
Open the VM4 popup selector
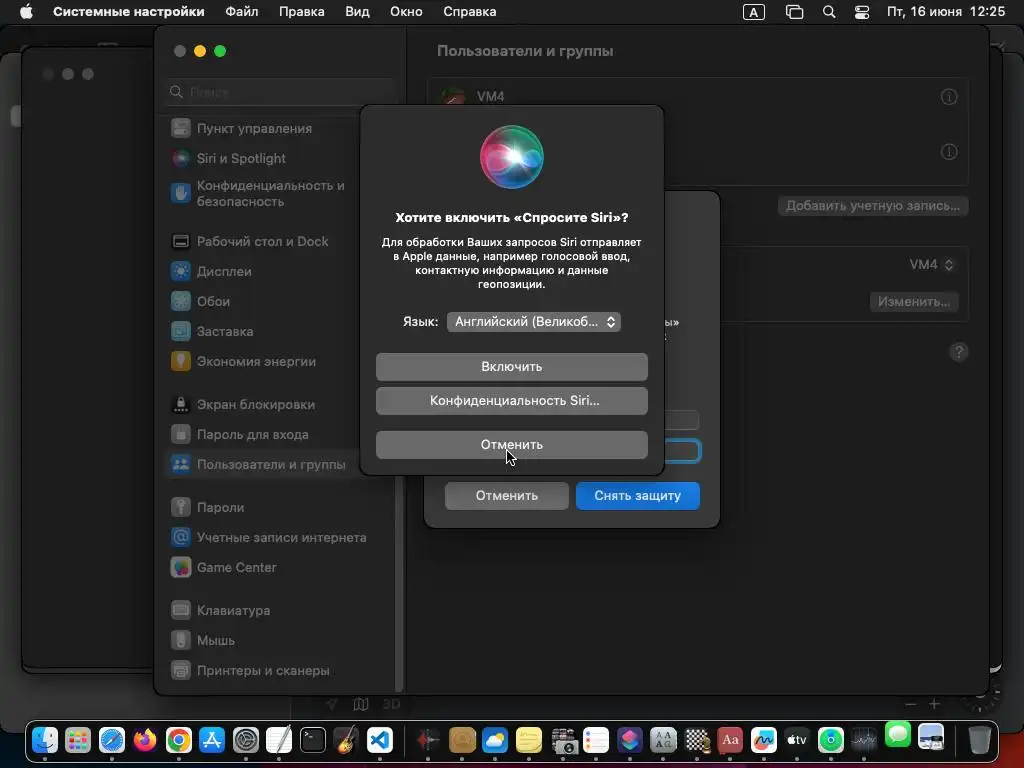point(932,264)
